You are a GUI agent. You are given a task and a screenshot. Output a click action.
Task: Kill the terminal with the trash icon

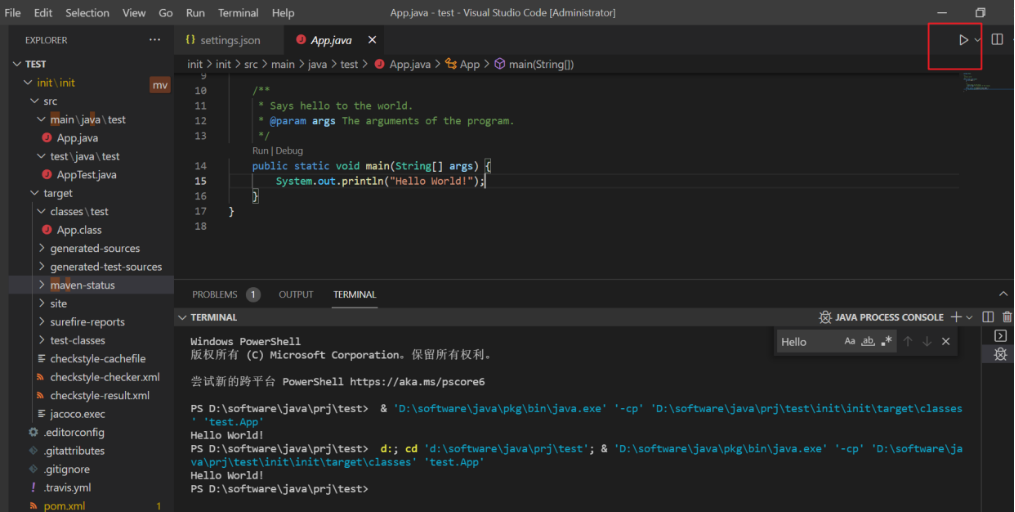pos(1007,317)
